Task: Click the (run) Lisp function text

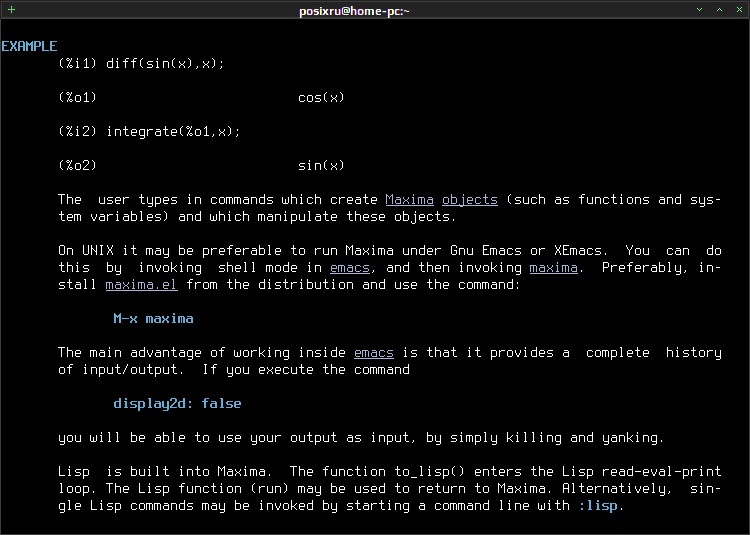Action: pyautogui.click(x=269, y=489)
